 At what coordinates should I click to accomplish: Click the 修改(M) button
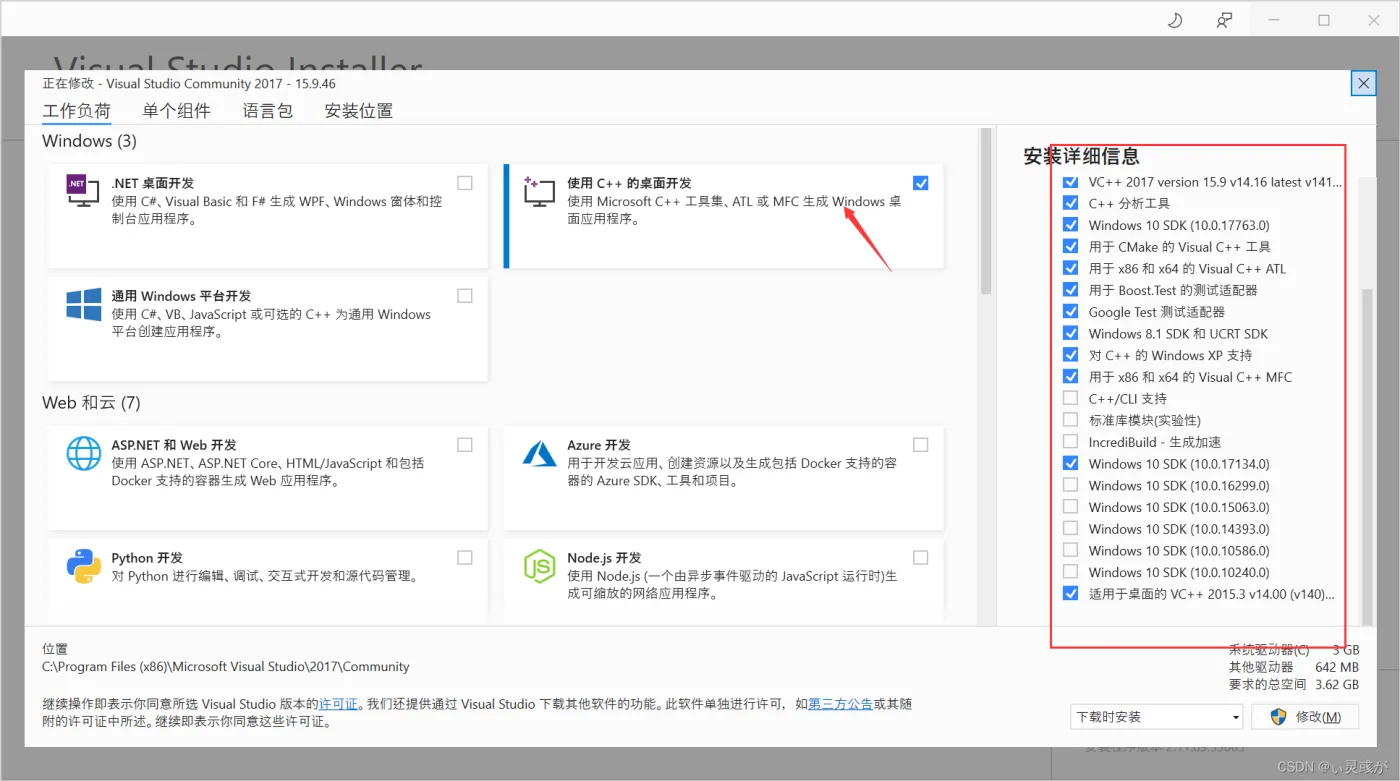[1307, 717]
